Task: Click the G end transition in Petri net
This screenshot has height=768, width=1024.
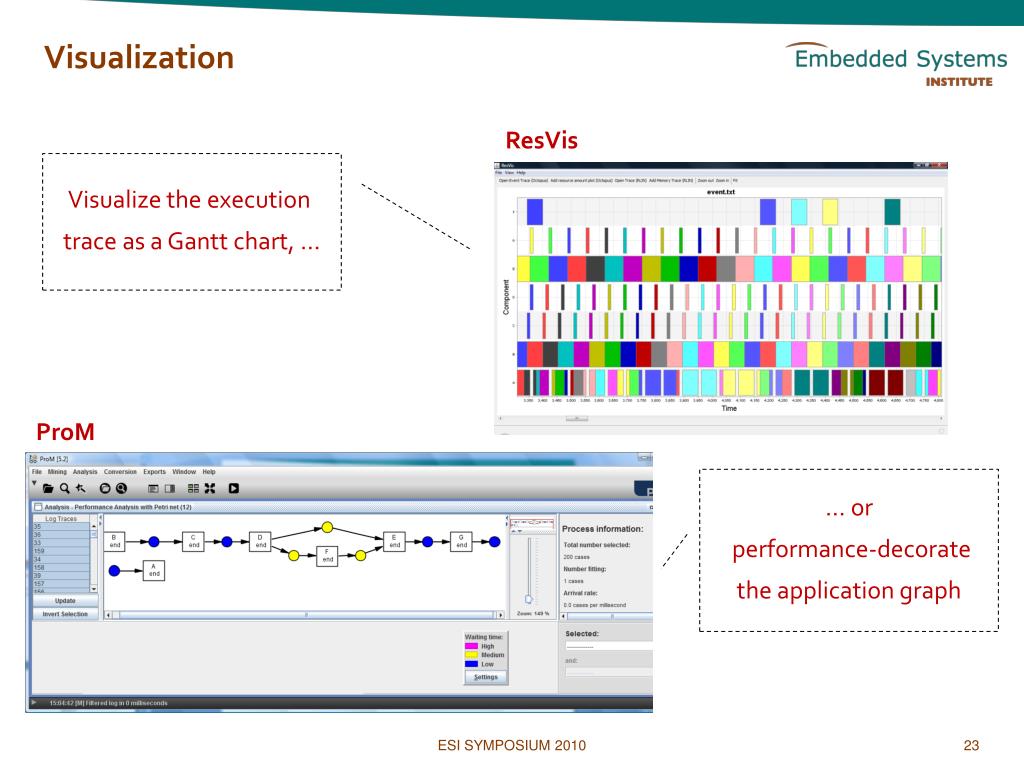Action: coord(461,541)
